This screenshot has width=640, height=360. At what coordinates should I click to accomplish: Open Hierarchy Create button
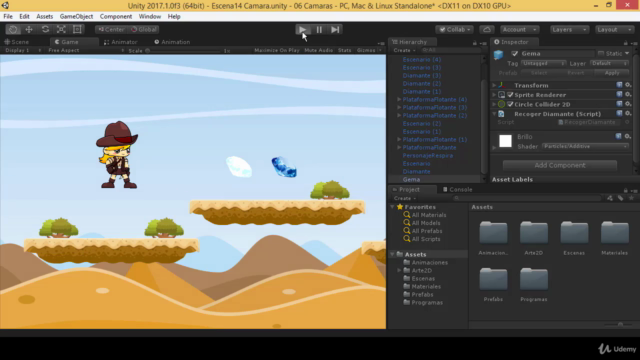(x=404, y=50)
